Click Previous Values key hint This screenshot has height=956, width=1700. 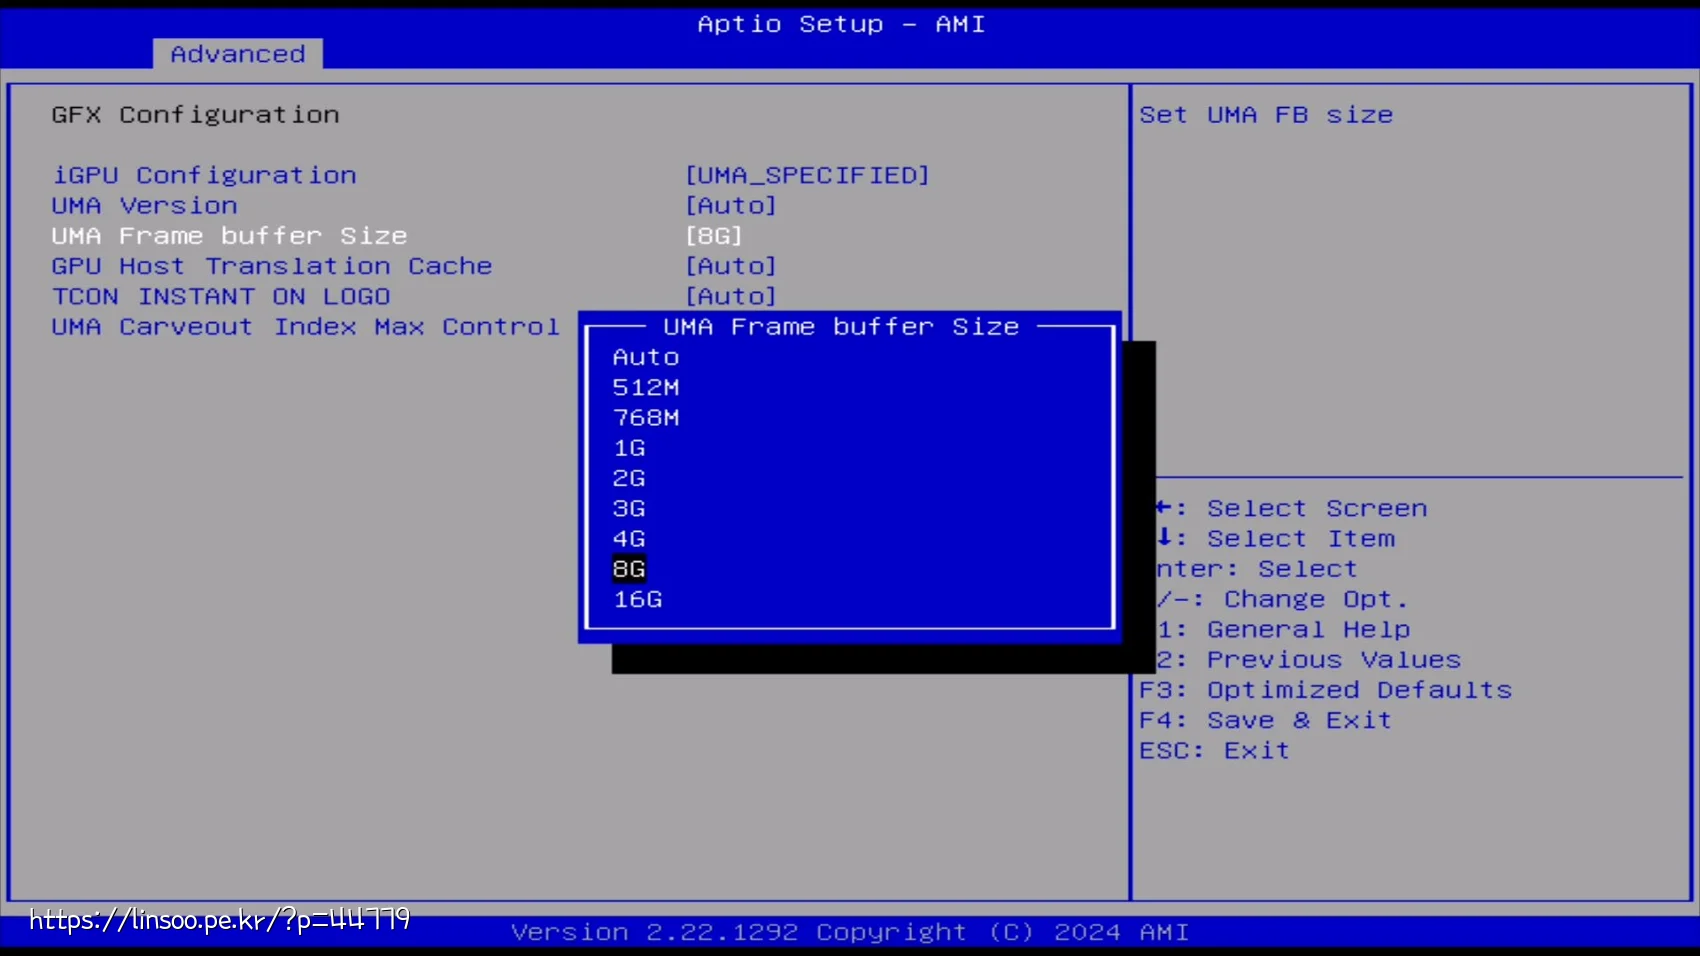[x=1309, y=660]
